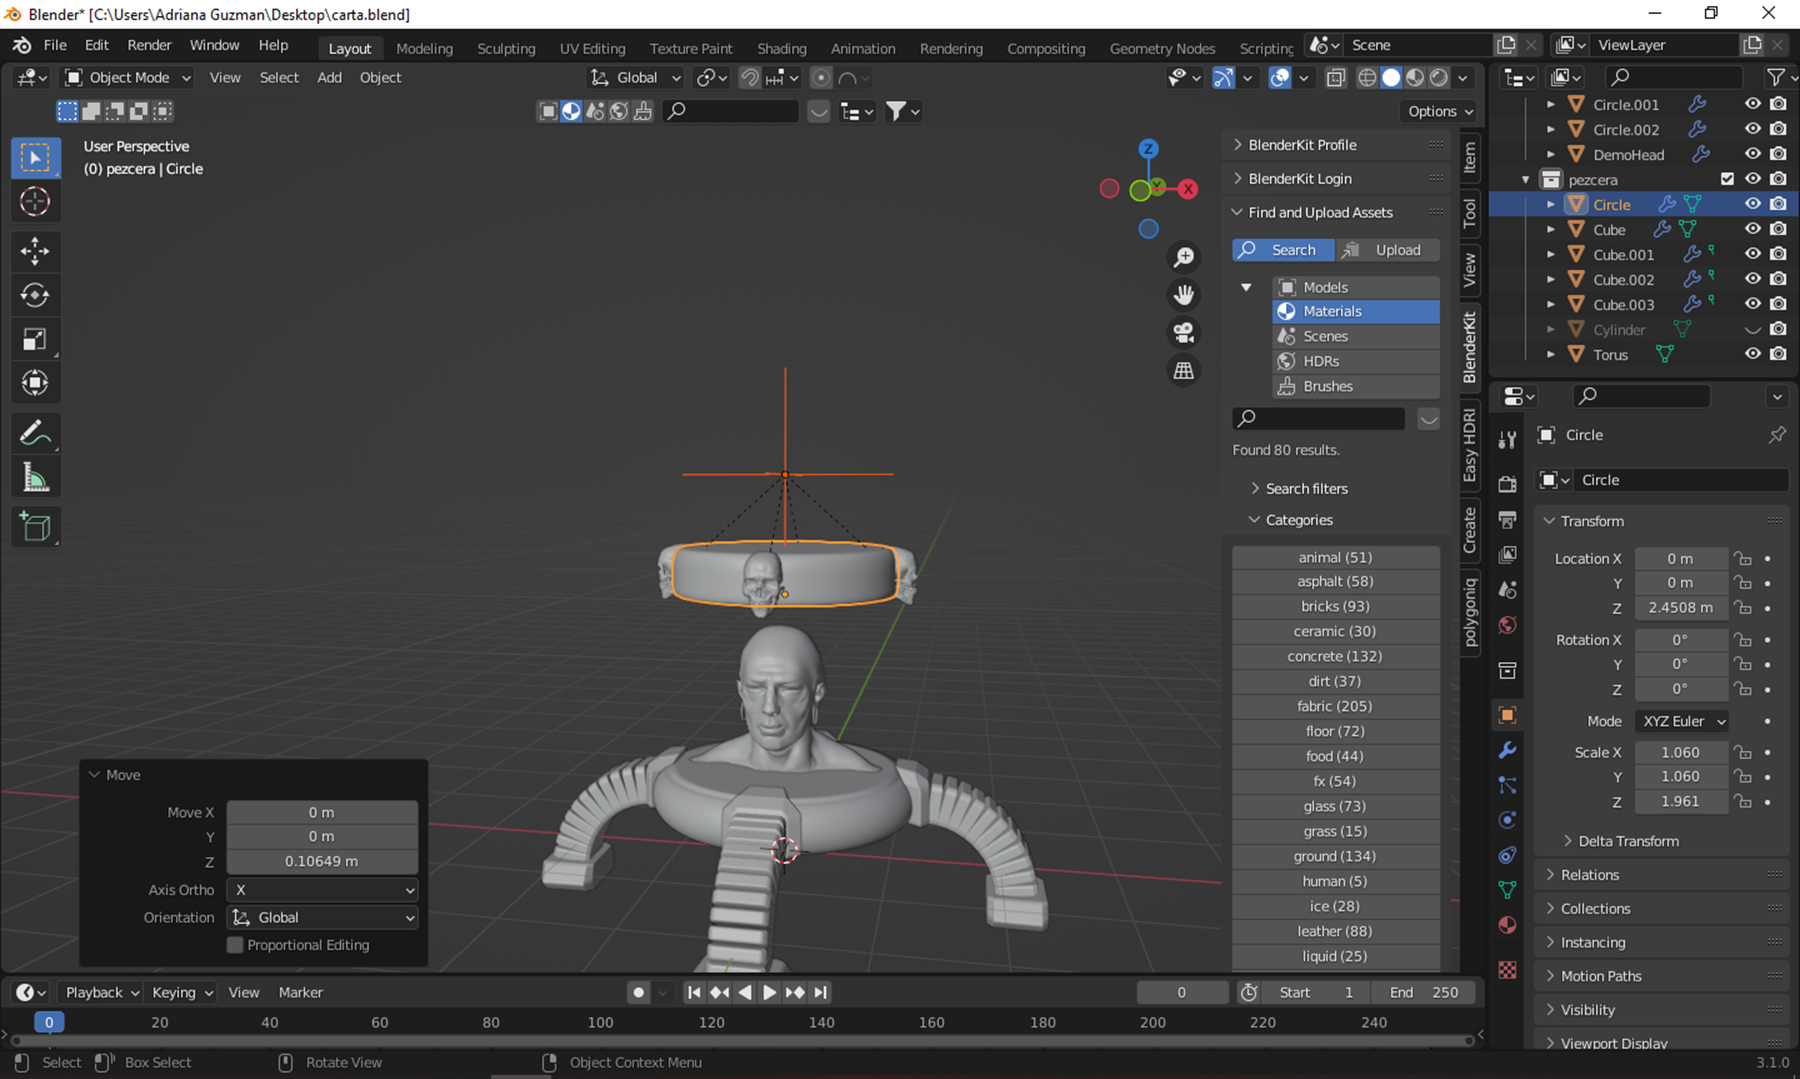This screenshot has width=1800, height=1079.
Task: Click the Pan view hand icon
Action: [1184, 295]
